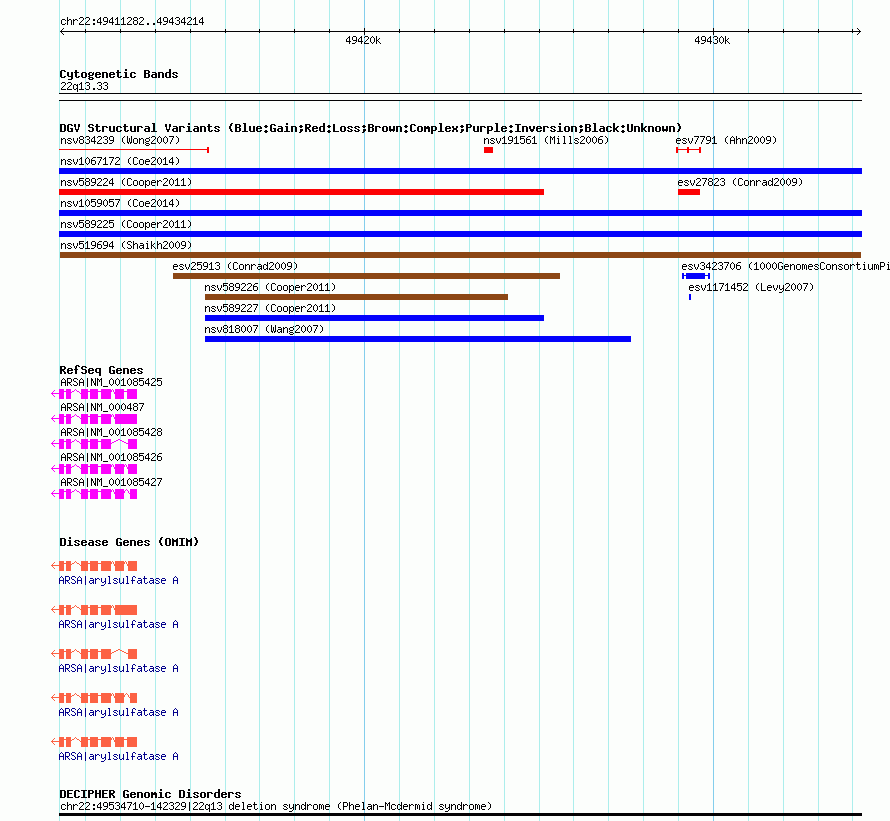This screenshot has height=821, width=890.
Task: Click the third OMIM ARSA orange gene glyph
Action: click(94, 654)
